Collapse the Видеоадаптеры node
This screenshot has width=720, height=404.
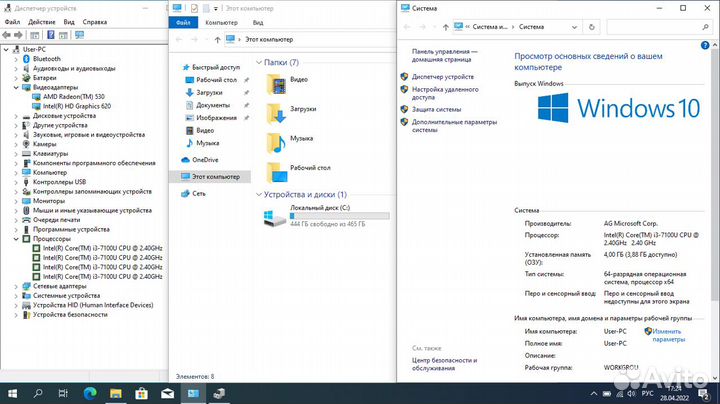point(16,87)
